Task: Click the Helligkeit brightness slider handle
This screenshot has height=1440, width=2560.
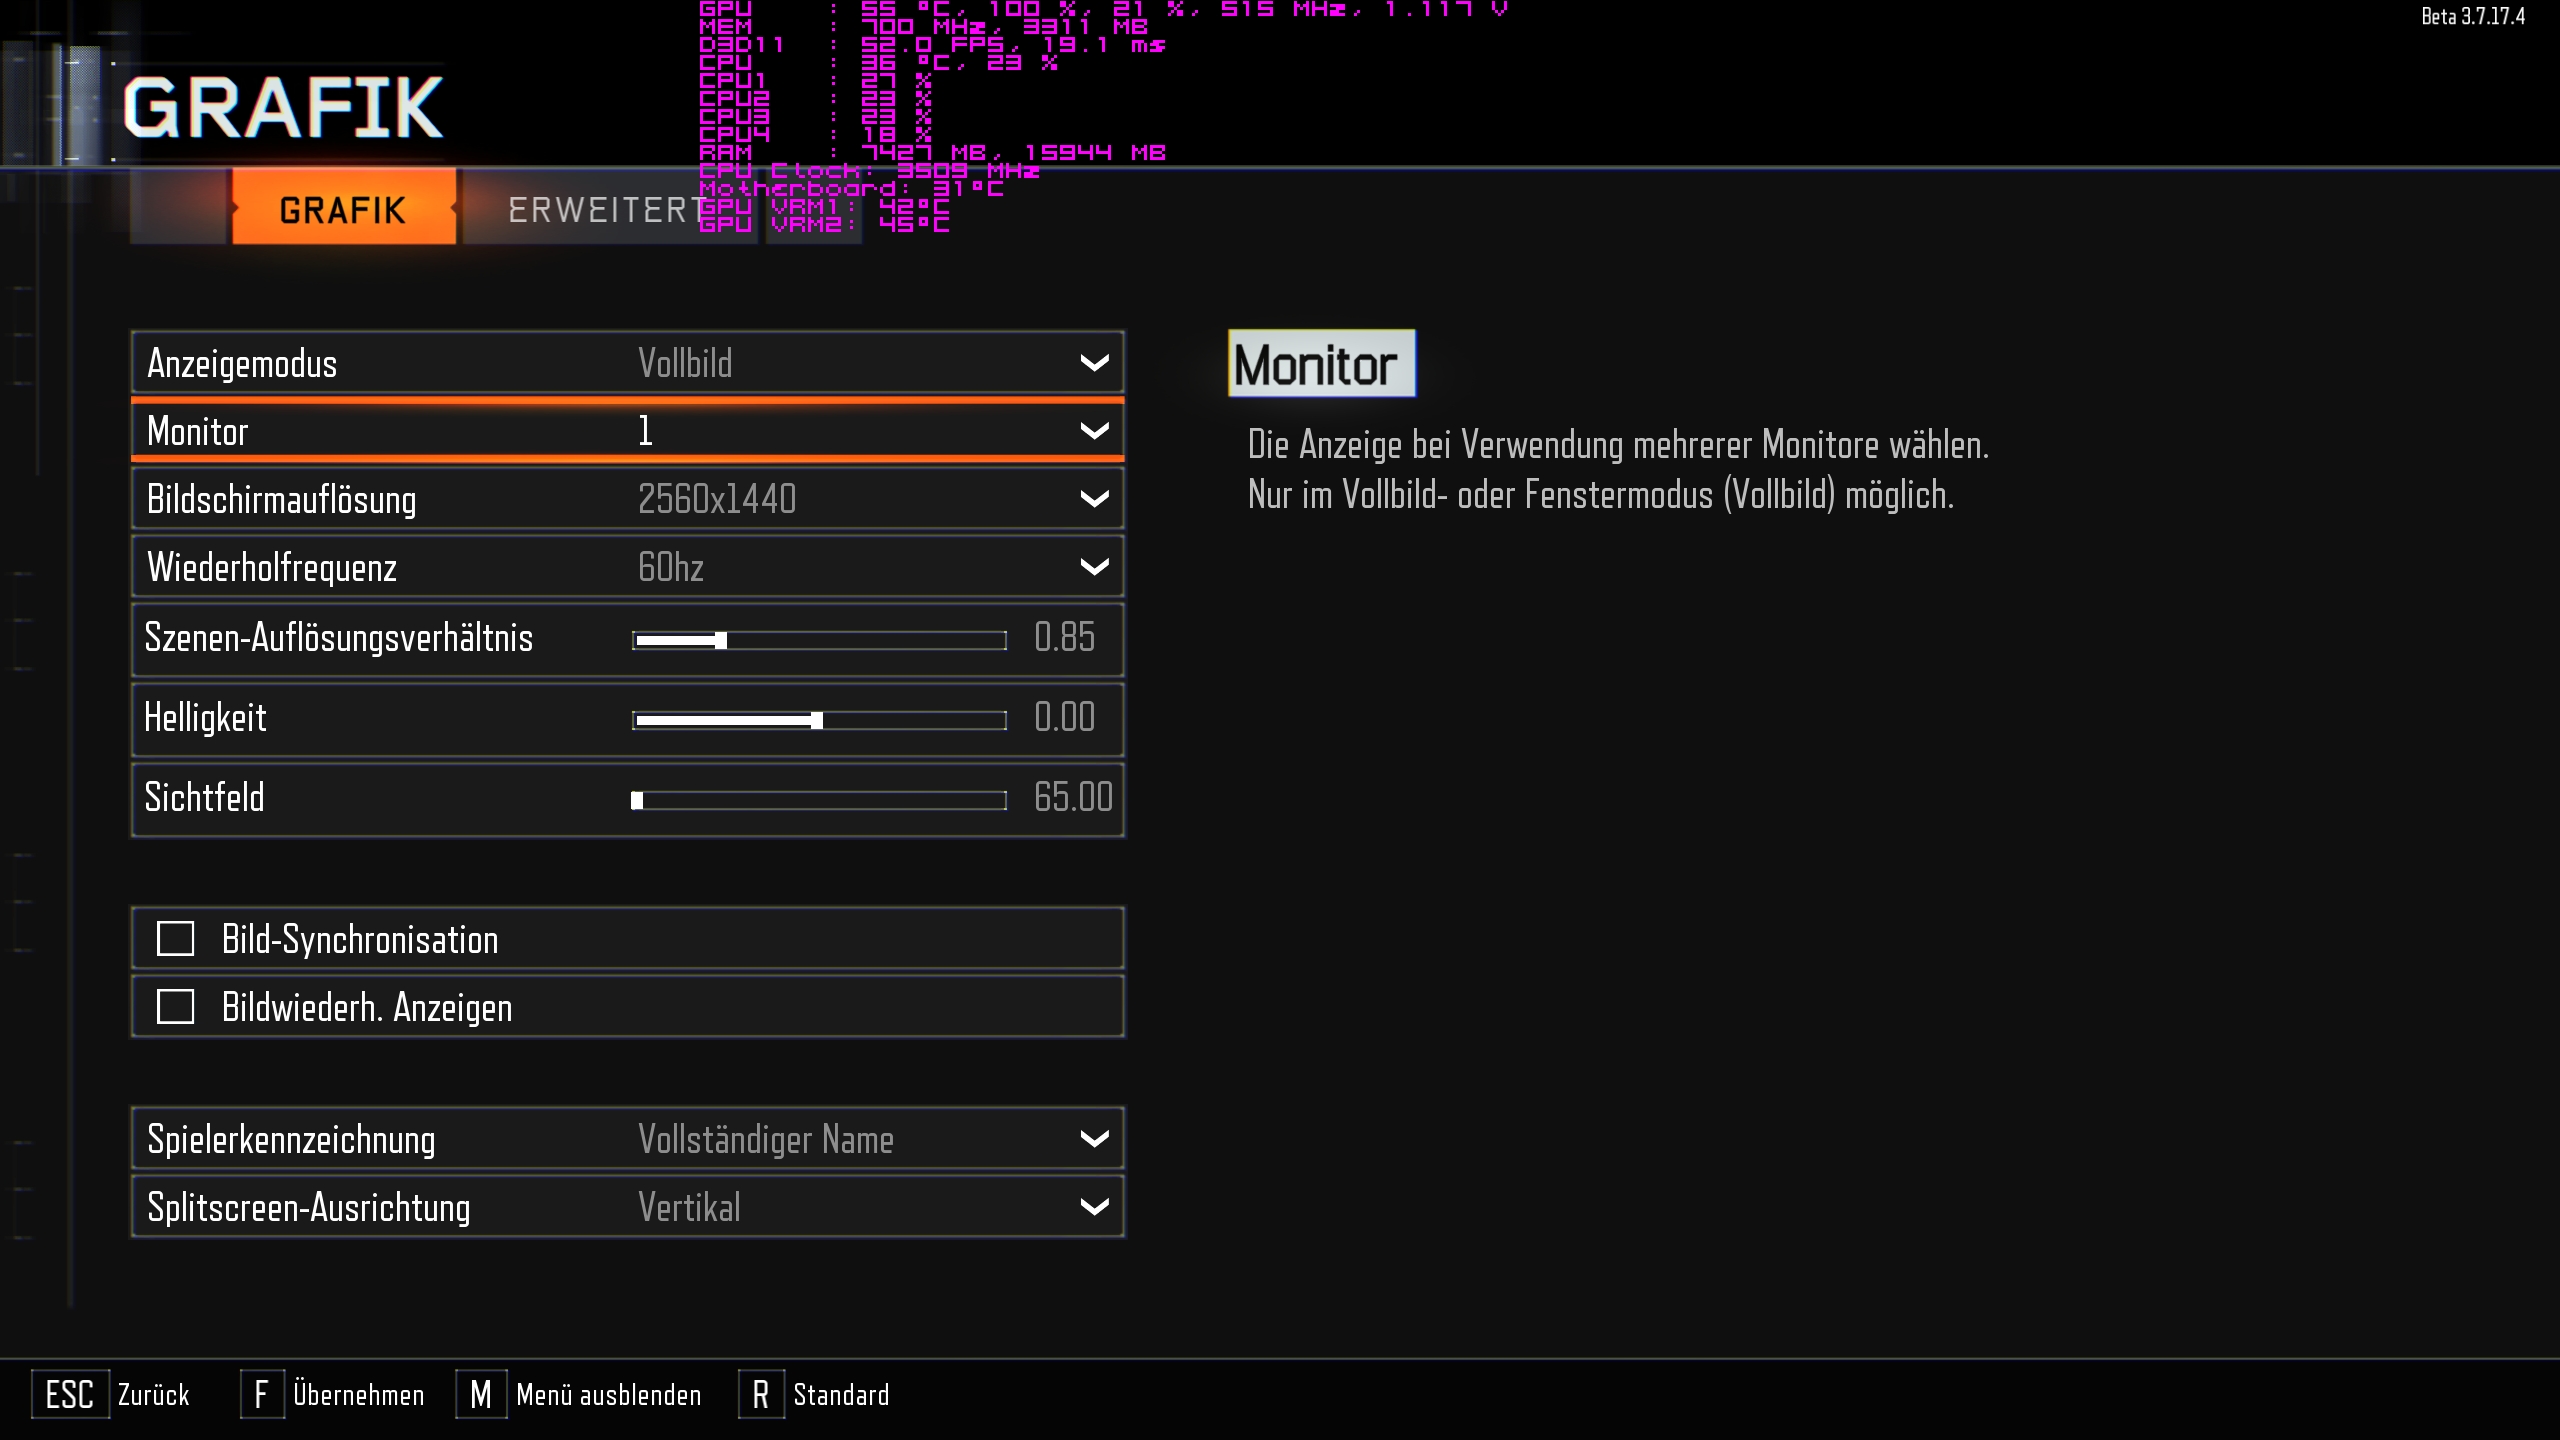Action: coord(817,721)
